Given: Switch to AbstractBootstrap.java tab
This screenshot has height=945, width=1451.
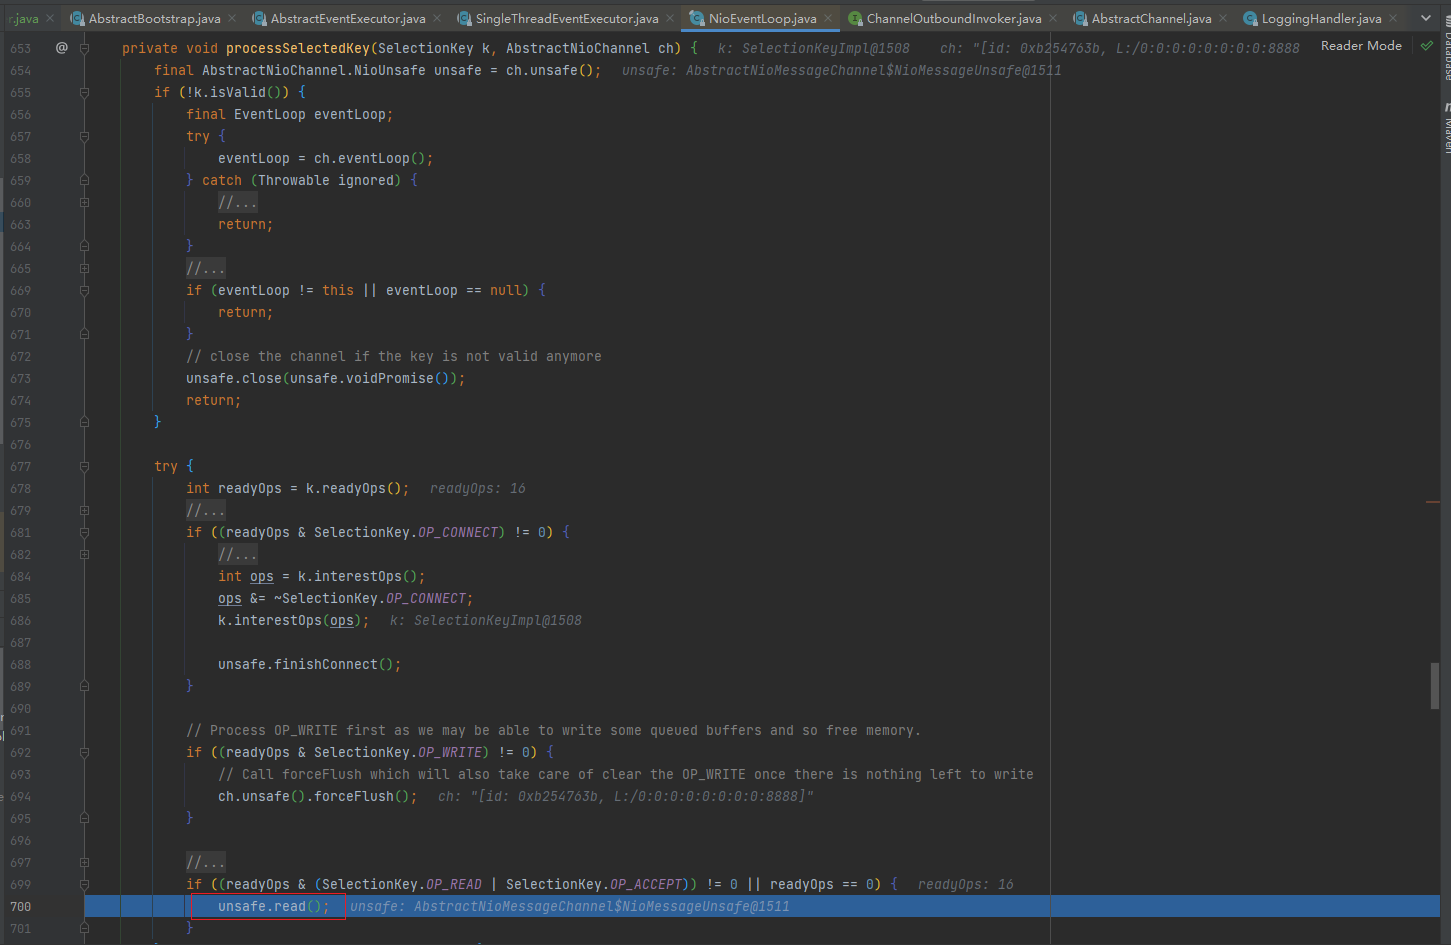Looking at the screenshot, I should point(154,18).
